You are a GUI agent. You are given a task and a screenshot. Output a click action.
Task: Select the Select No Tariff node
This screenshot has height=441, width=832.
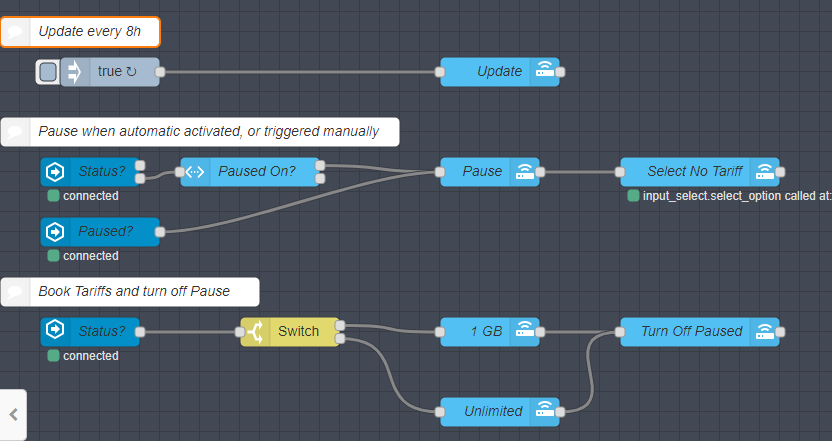700,171
